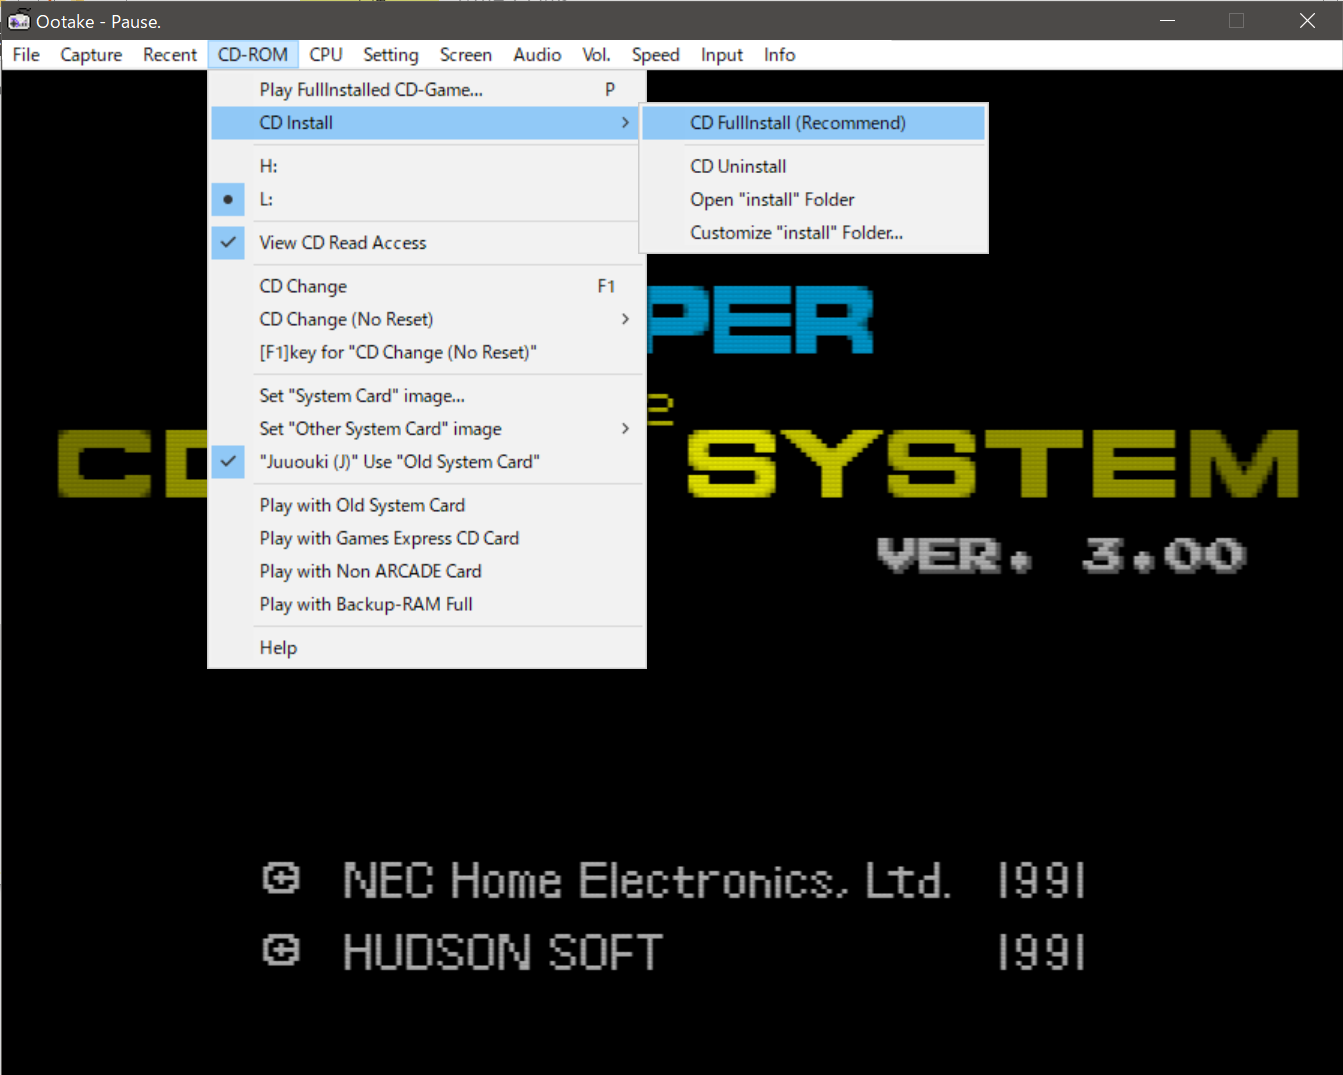The image size is (1343, 1075).
Task: Choose Play FullInstalled CD-Game...
Action: pyautogui.click(x=426, y=90)
